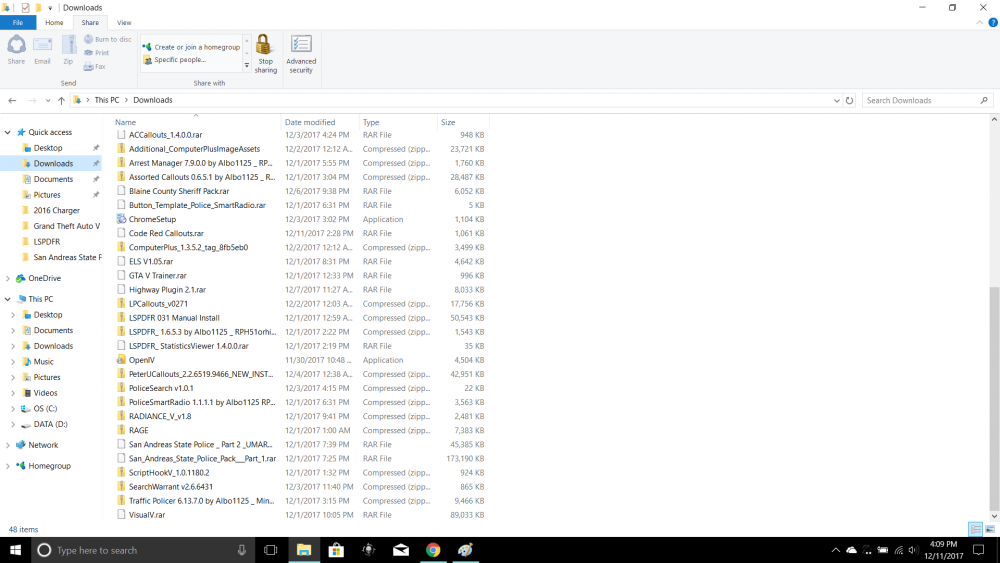Screen dimensions: 1000x563
Task: Expand the Music folder node
Action: click(13, 362)
